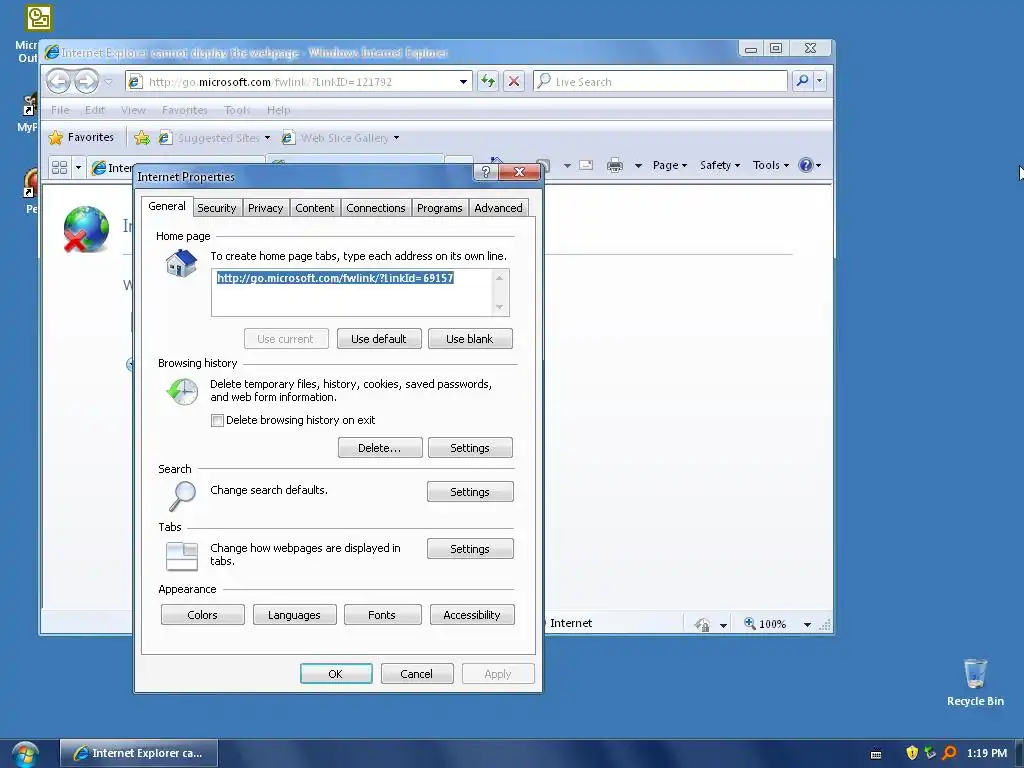
Task: Switch to the Content tab
Action: 314,208
